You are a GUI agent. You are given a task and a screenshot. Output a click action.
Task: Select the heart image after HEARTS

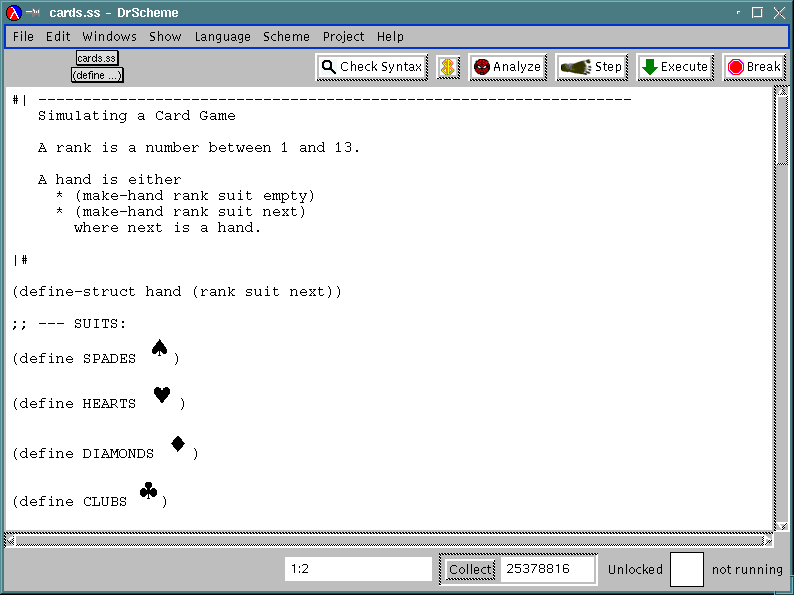(162, 395)
